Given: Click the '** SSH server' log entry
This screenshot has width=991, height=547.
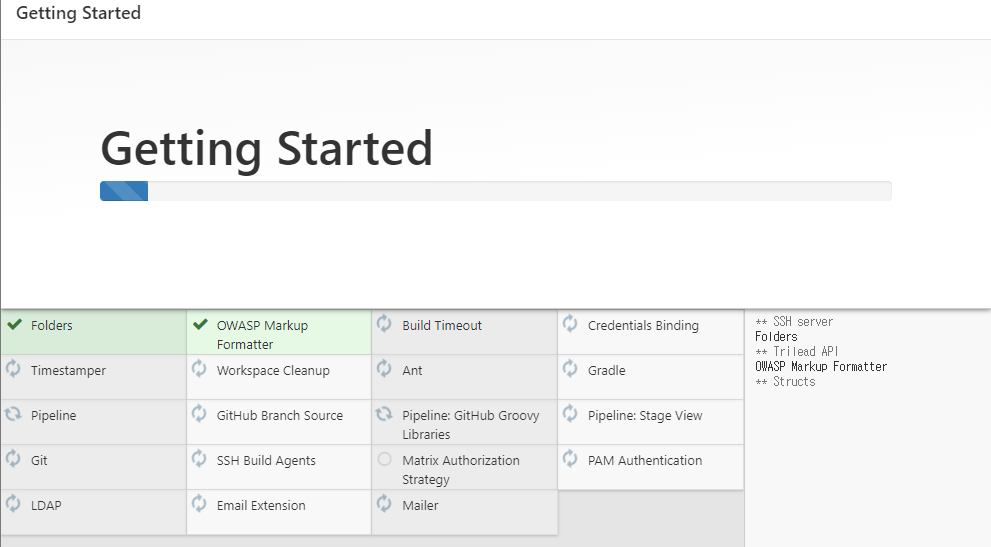Looking at the screenshot, I should pos(794,322).
